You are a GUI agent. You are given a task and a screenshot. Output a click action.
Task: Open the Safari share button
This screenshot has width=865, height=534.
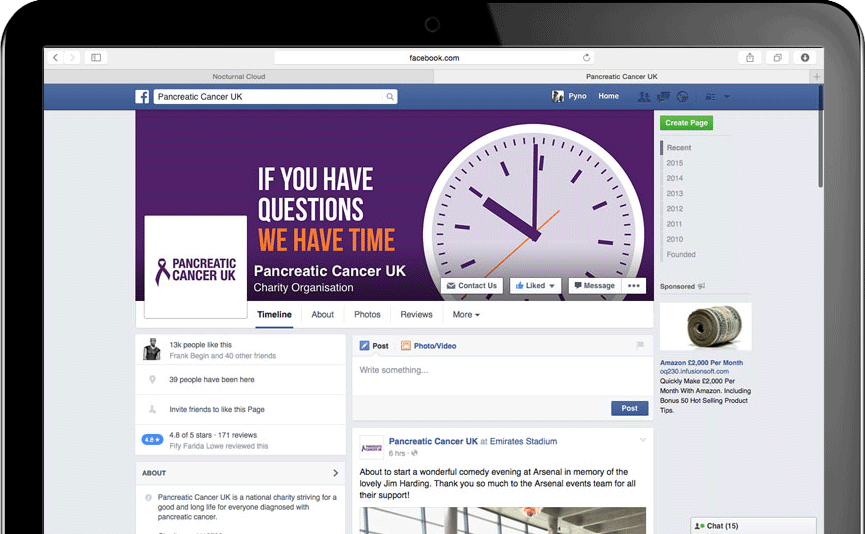[x=750, y=57]
